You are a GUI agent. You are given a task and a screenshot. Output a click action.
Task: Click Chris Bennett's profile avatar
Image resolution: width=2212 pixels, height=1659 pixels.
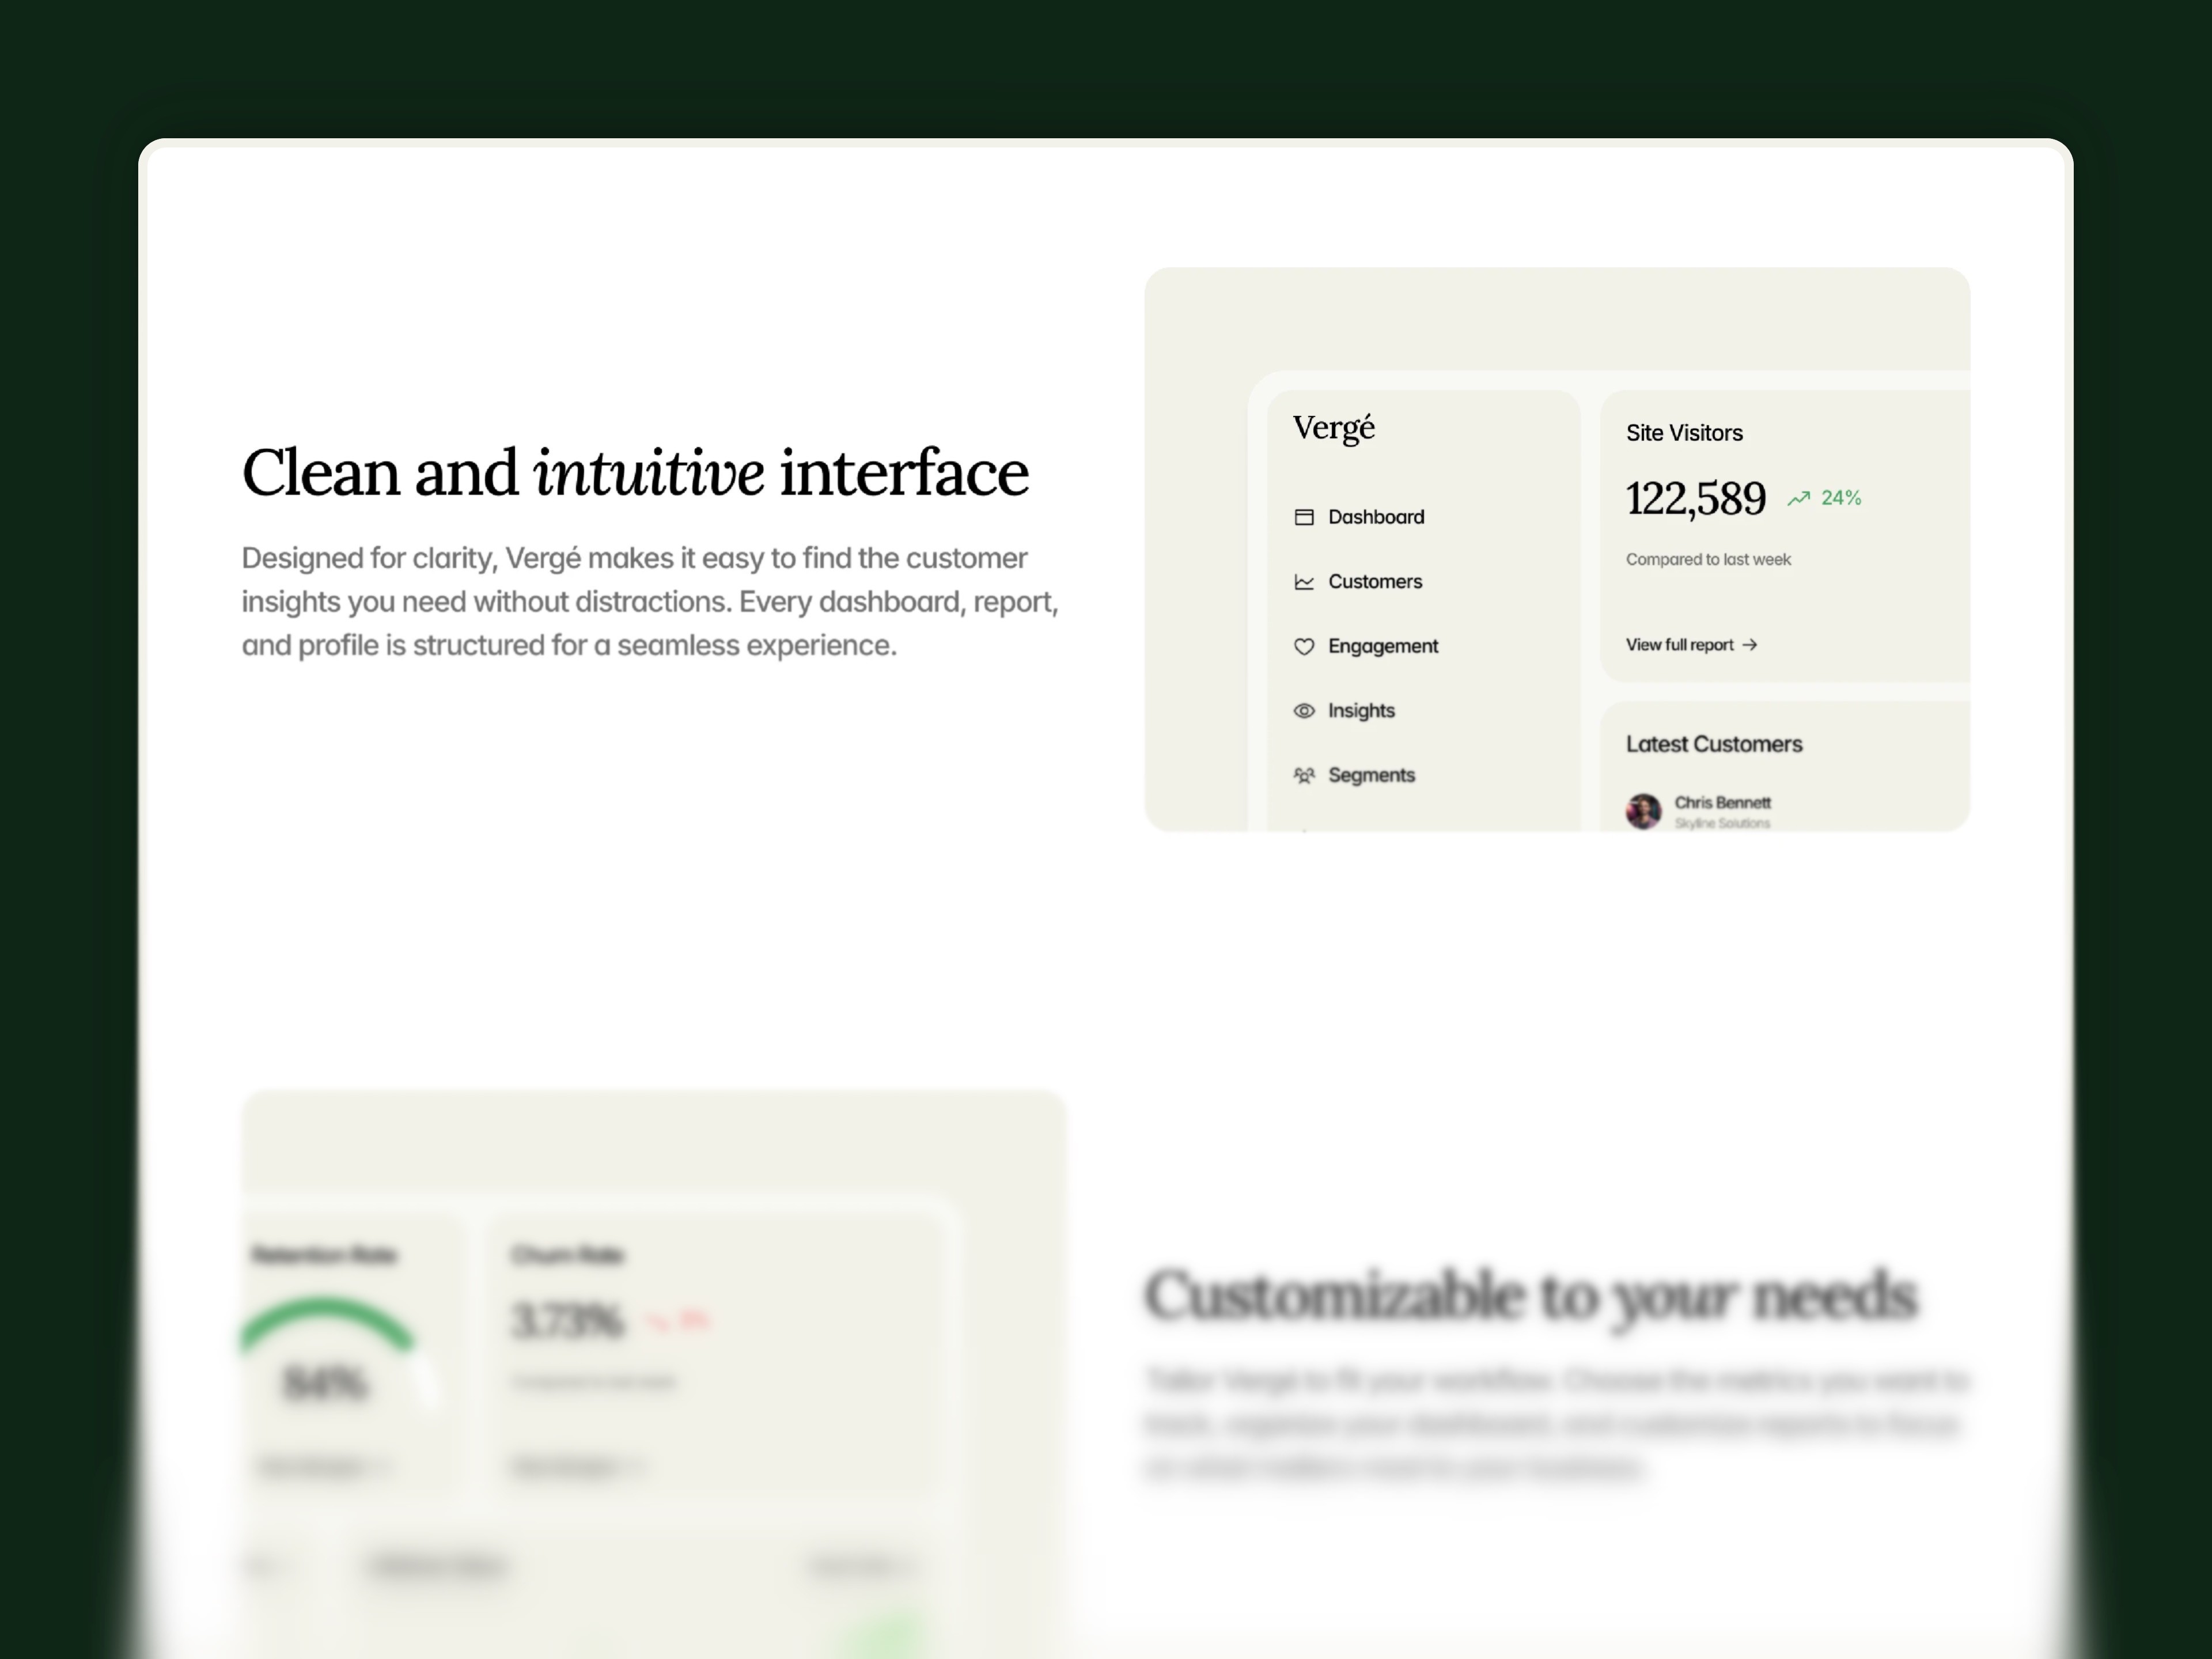(x=1646, y=810)
